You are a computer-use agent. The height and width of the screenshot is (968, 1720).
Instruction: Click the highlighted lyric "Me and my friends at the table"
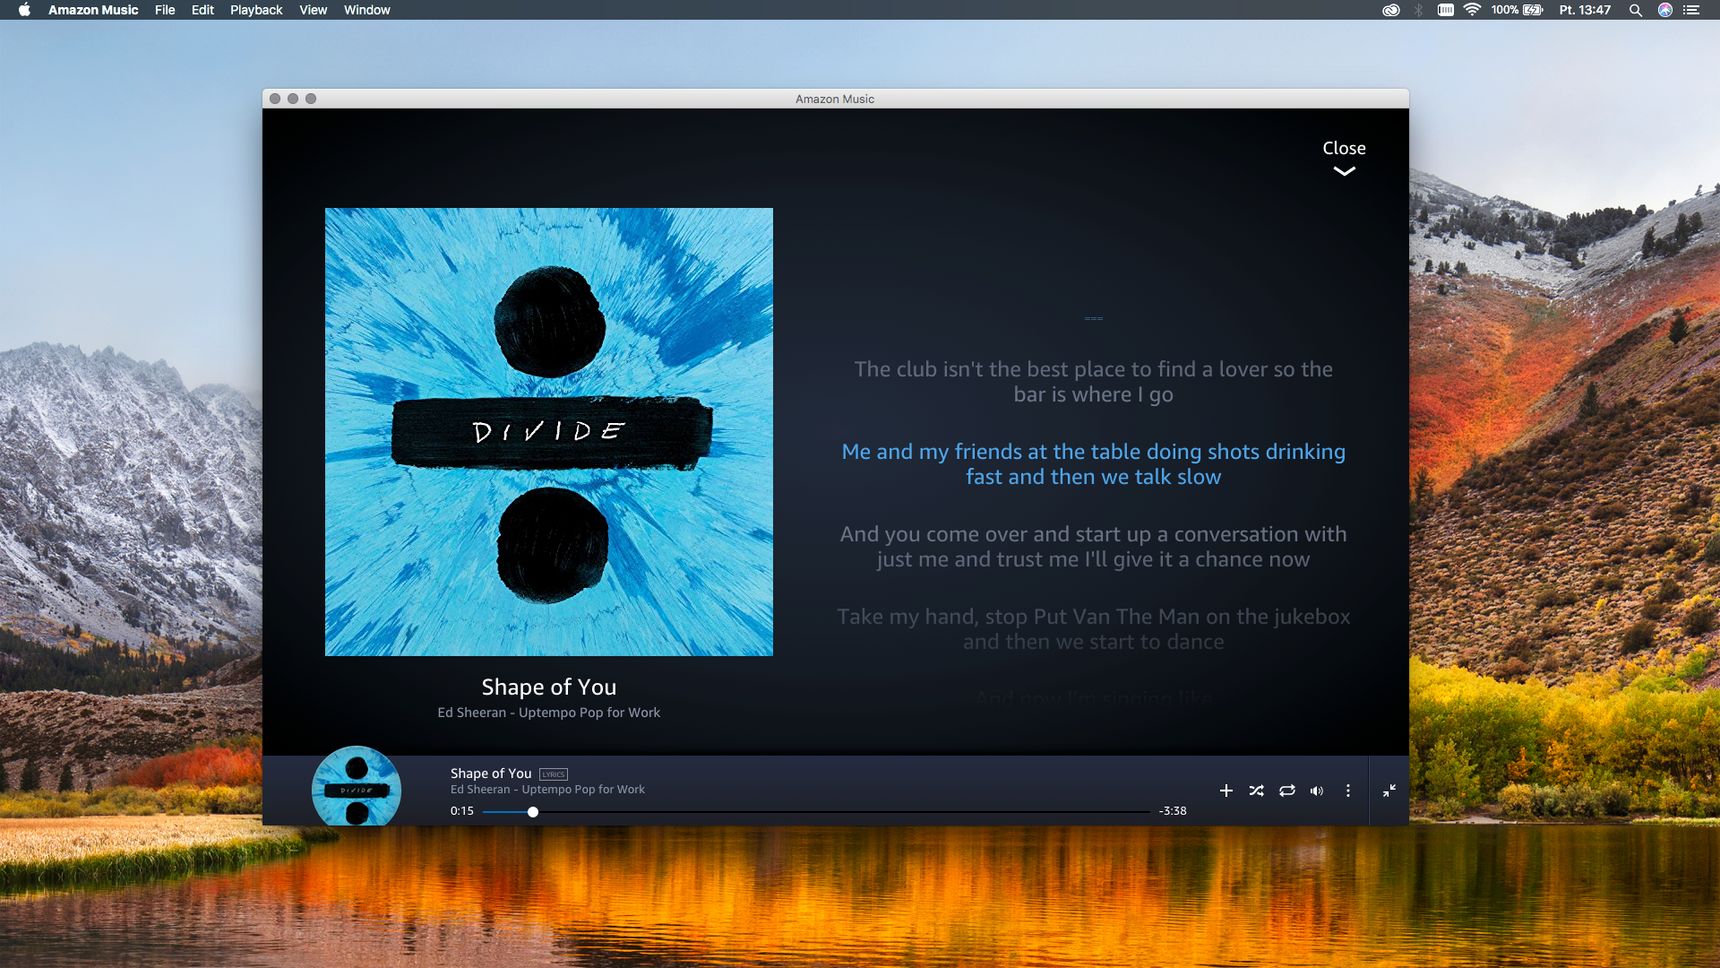coord(1093,464)
